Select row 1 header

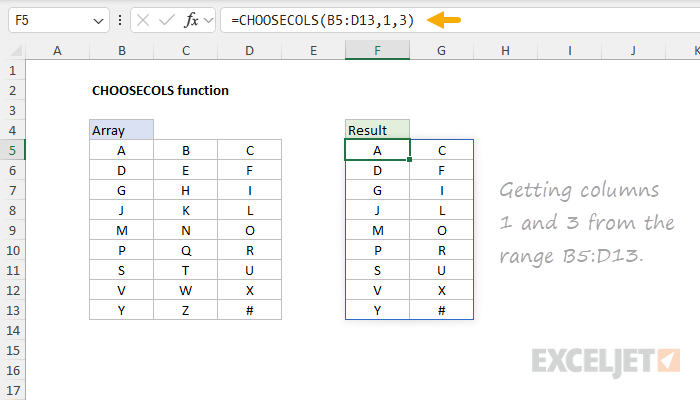click(x=12, y=70)
